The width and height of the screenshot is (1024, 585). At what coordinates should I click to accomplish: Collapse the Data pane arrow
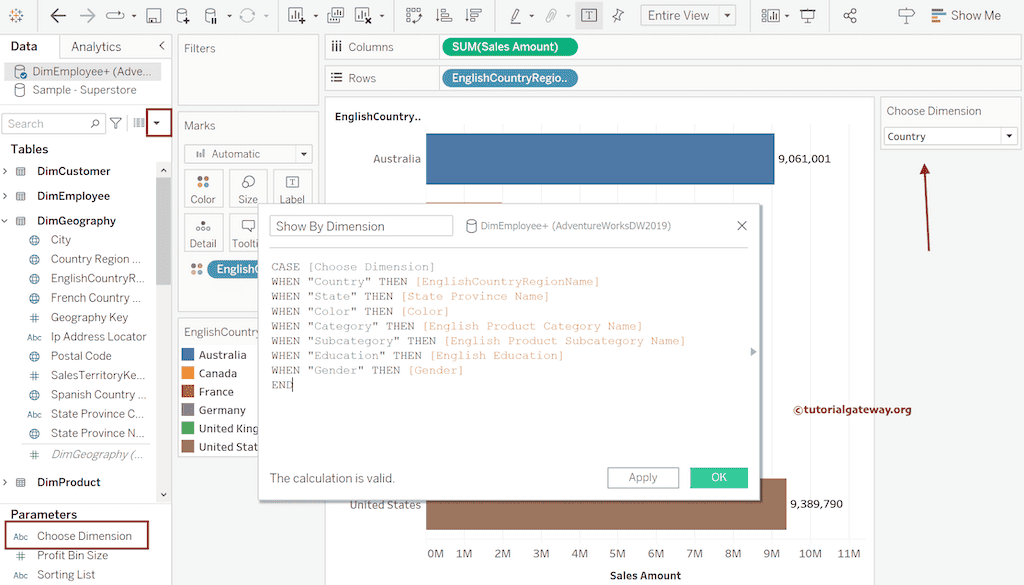pos(162,46)
